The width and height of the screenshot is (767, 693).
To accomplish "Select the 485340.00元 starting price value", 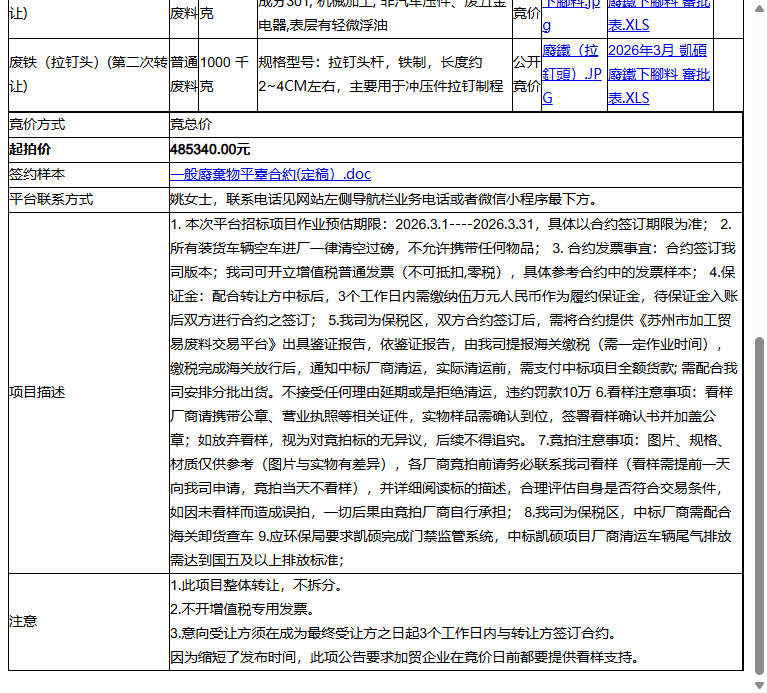I will 210,150.
